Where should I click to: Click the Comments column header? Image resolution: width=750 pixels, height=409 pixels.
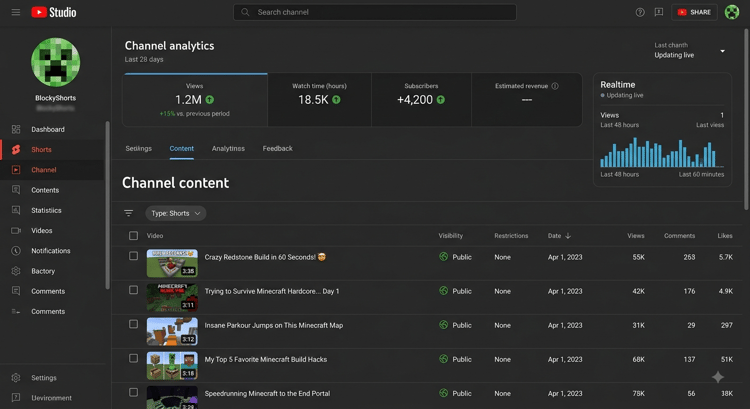[679, 235]
